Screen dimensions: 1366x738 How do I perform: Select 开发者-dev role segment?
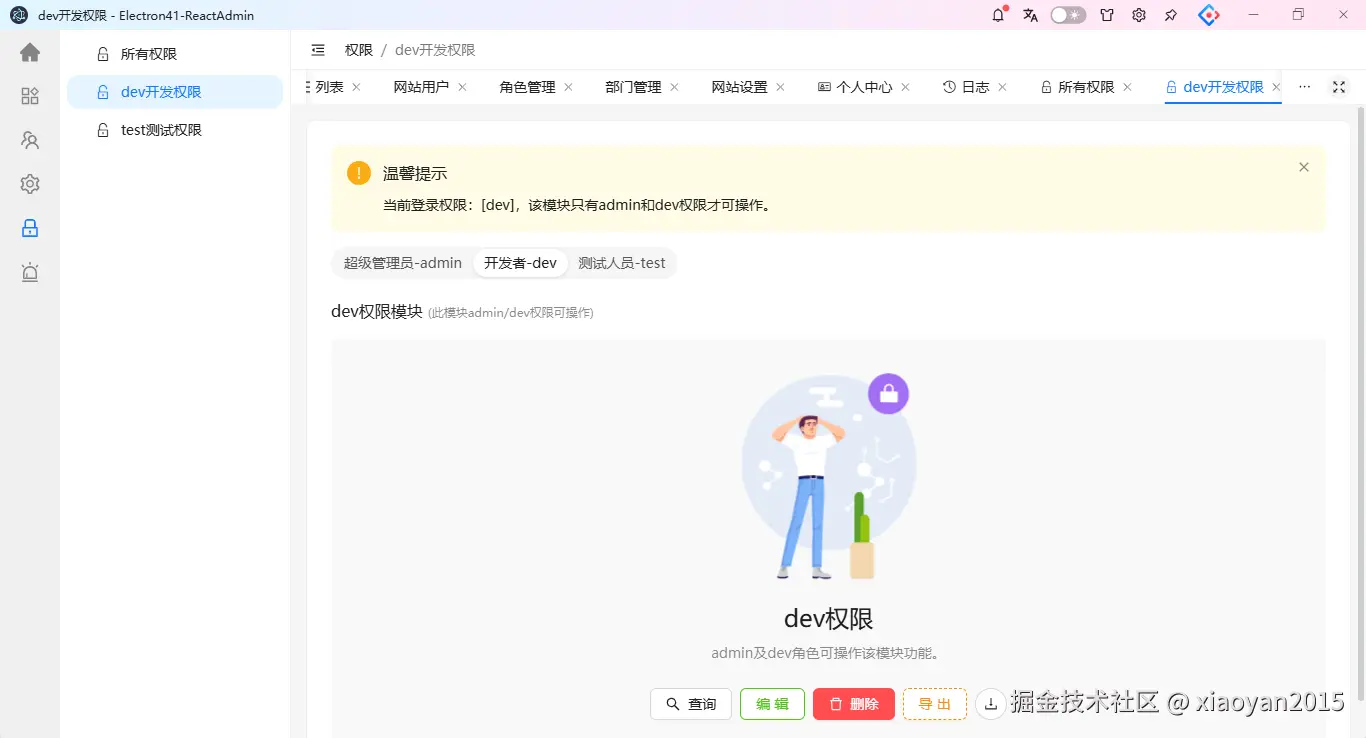point(520,263)
